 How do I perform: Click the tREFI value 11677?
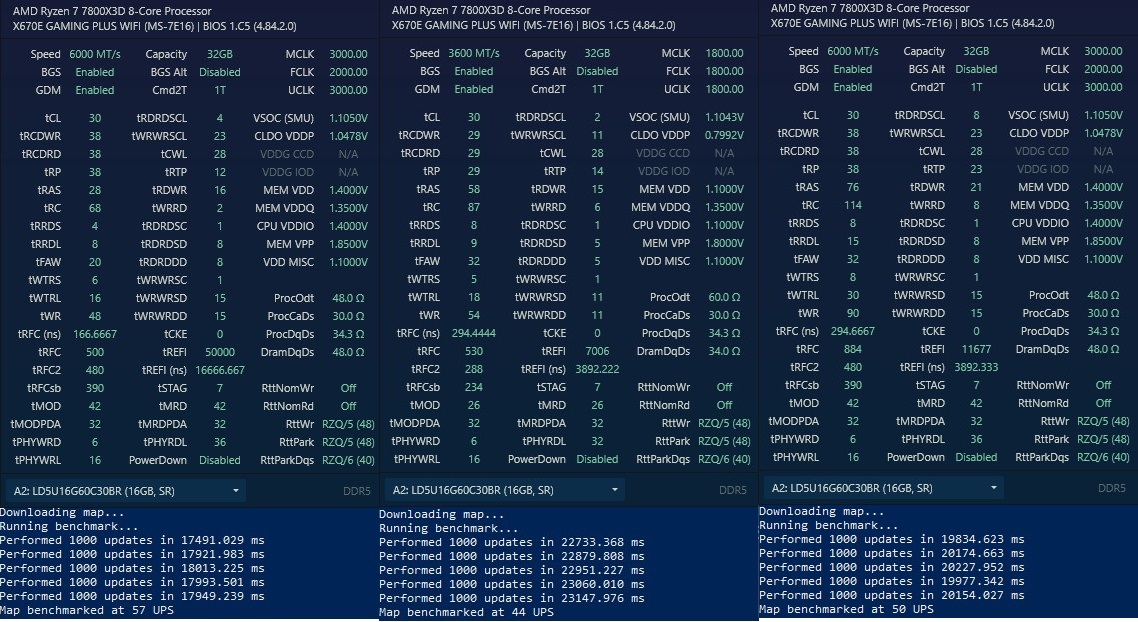pyautogui.click(x=976, y=349)
